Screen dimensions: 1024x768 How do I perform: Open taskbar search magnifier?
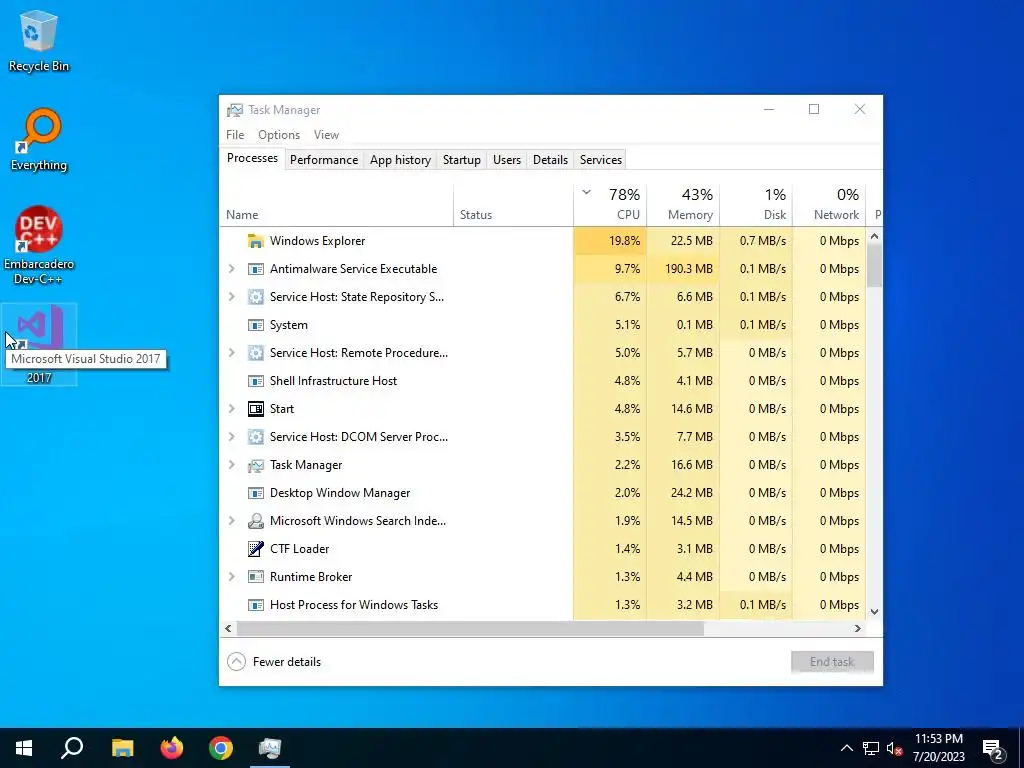72,748
